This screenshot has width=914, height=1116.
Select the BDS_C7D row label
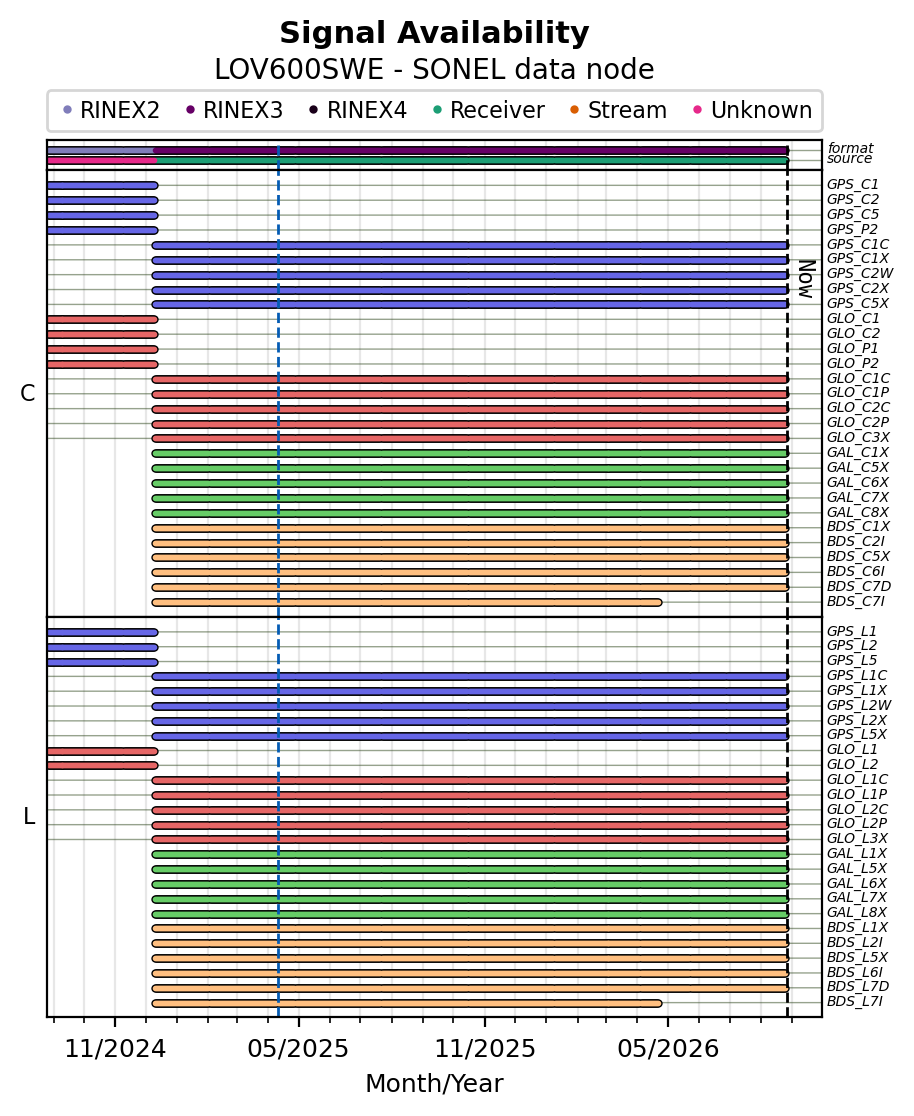pos(858,586)
